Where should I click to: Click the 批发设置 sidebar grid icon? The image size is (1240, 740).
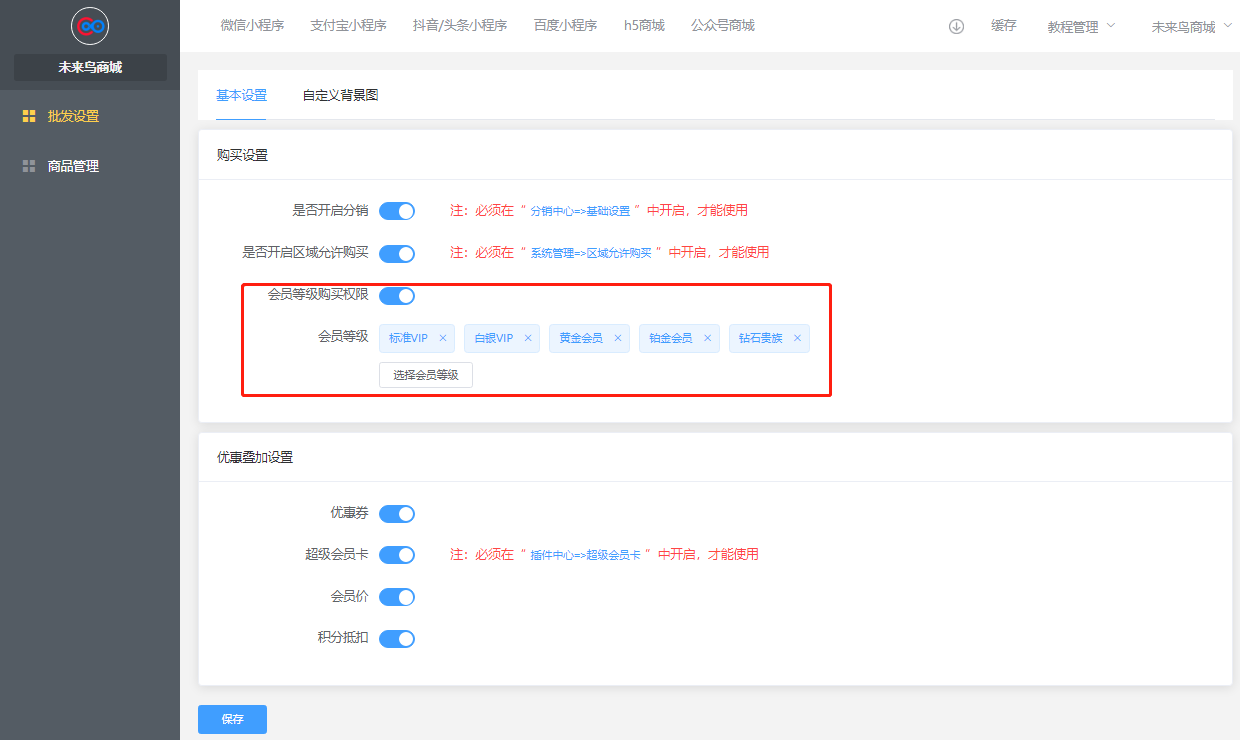tap(29, 116)
